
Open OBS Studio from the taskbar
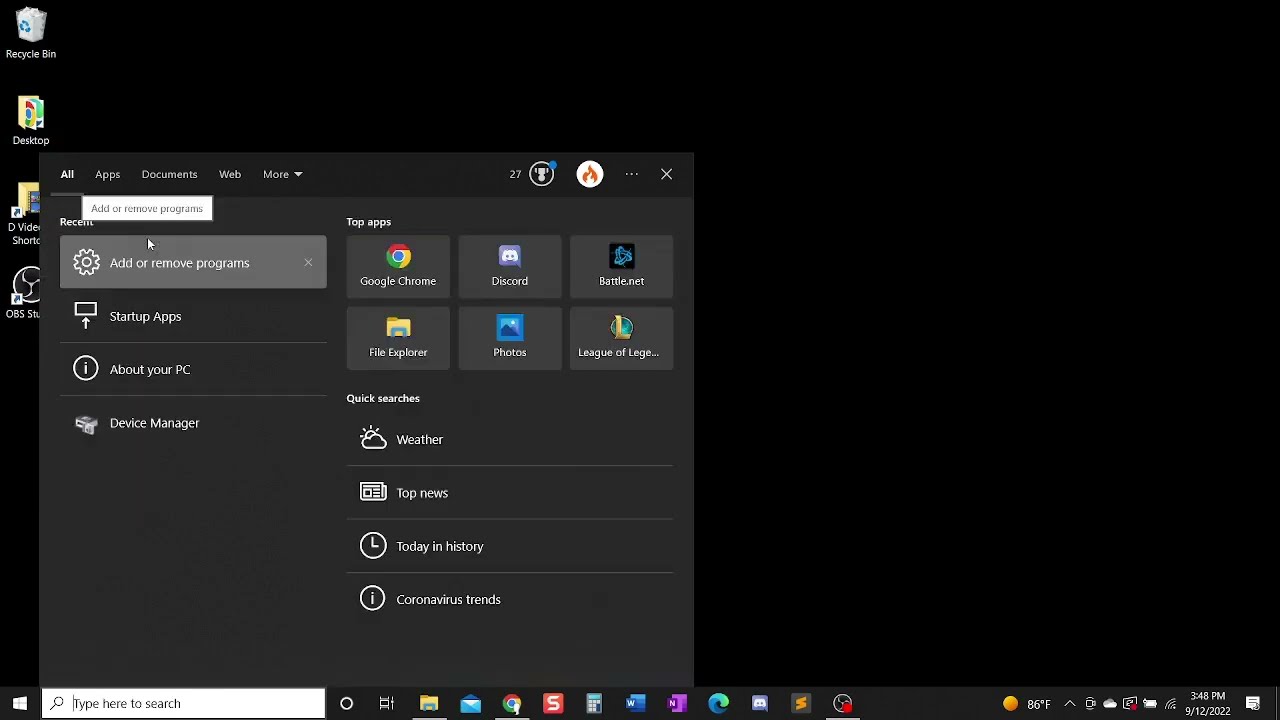[x=843, y=703]
